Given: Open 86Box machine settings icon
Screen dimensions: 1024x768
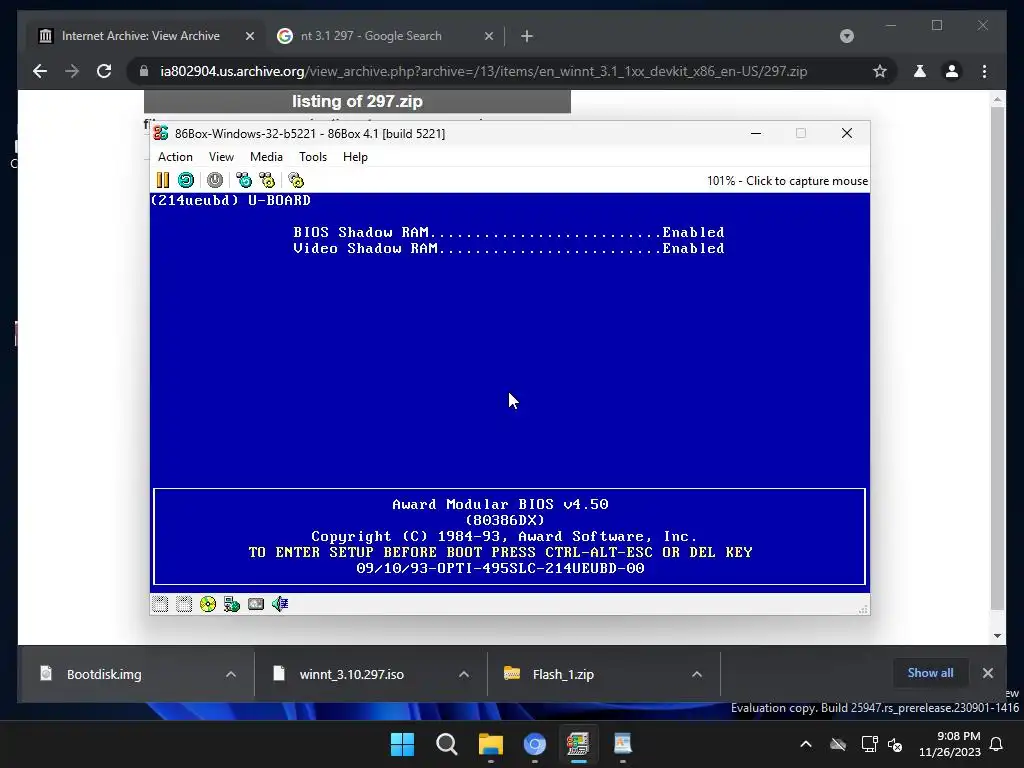Looking at the screenshot, I should 296,180.
